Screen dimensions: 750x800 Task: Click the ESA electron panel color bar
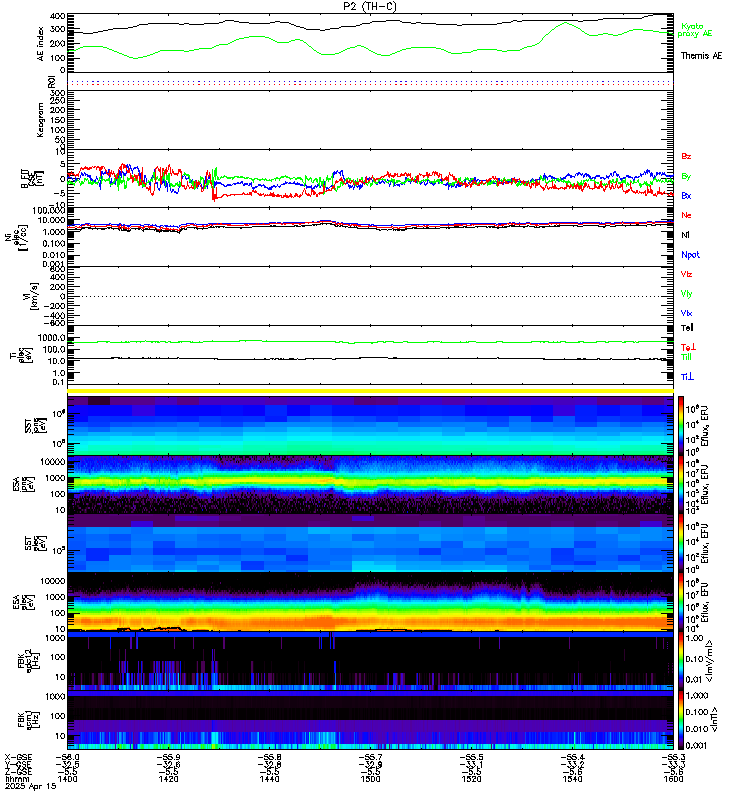[681, 602]
